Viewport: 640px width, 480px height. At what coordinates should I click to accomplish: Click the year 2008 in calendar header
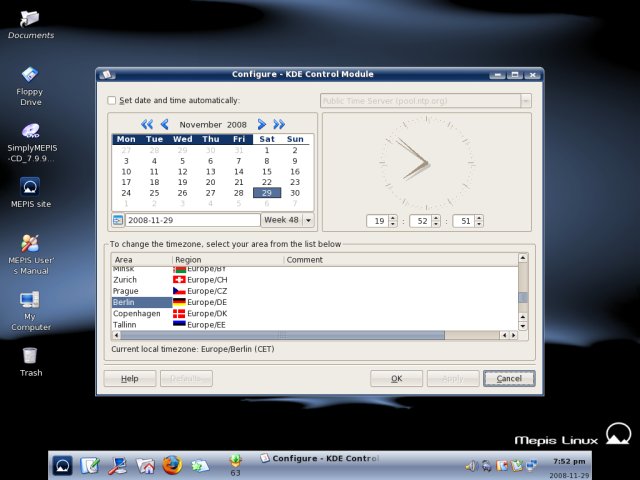coord(237,124)
